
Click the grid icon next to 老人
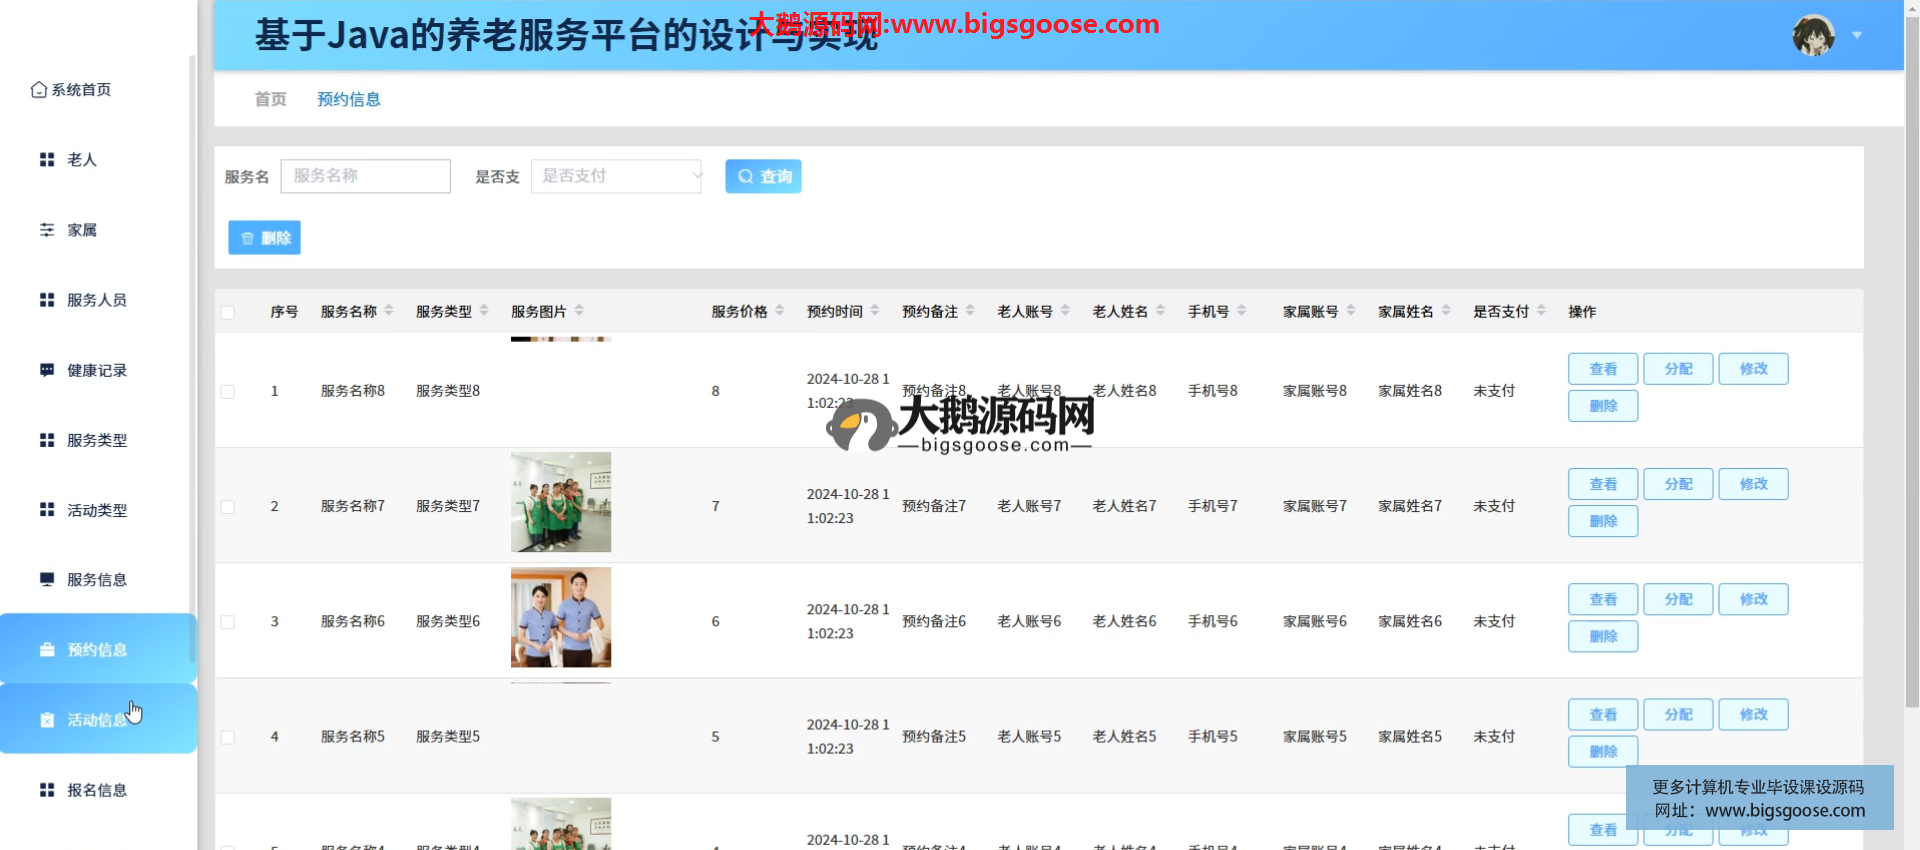47,160
